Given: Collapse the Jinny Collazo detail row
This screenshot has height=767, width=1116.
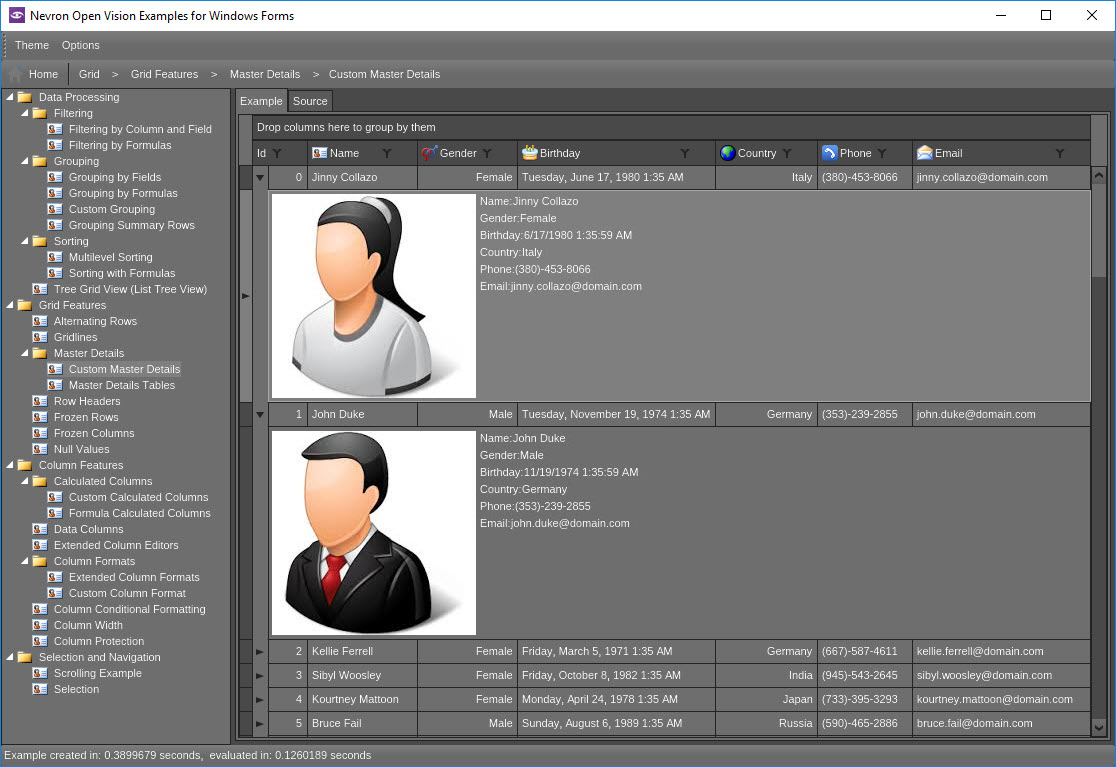Looking at the screenshot, I should pyautogui.click(x=260, y=178).
